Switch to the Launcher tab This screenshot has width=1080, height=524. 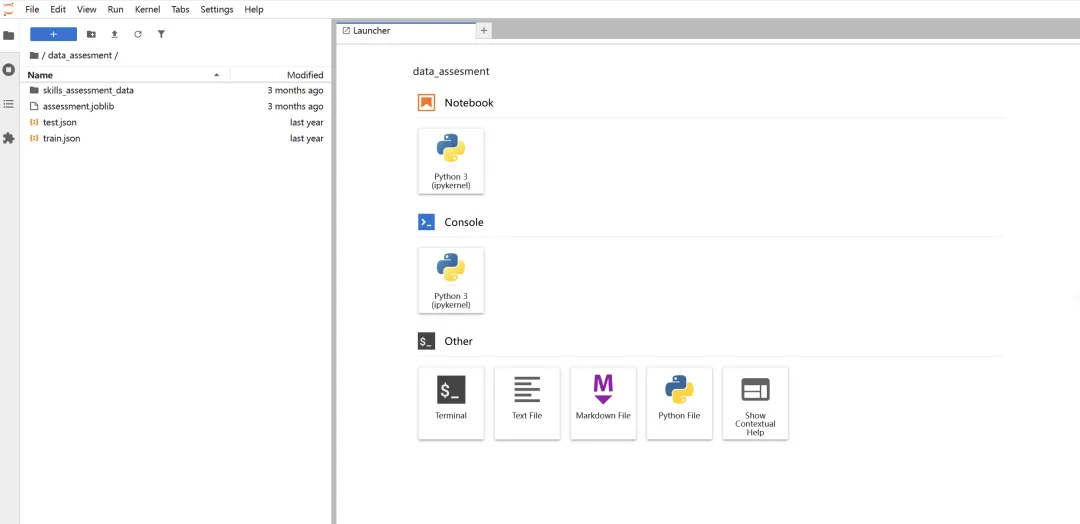(406, 31)
